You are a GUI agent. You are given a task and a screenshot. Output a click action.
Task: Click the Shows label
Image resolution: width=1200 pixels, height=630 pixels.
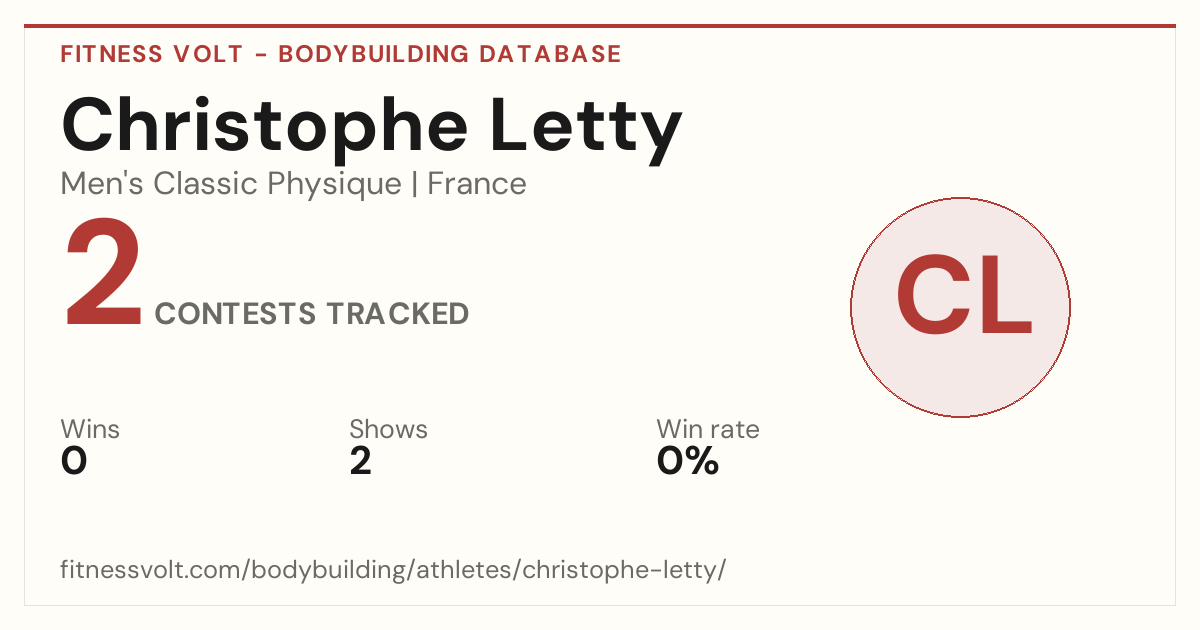click(x=388, y=430)
